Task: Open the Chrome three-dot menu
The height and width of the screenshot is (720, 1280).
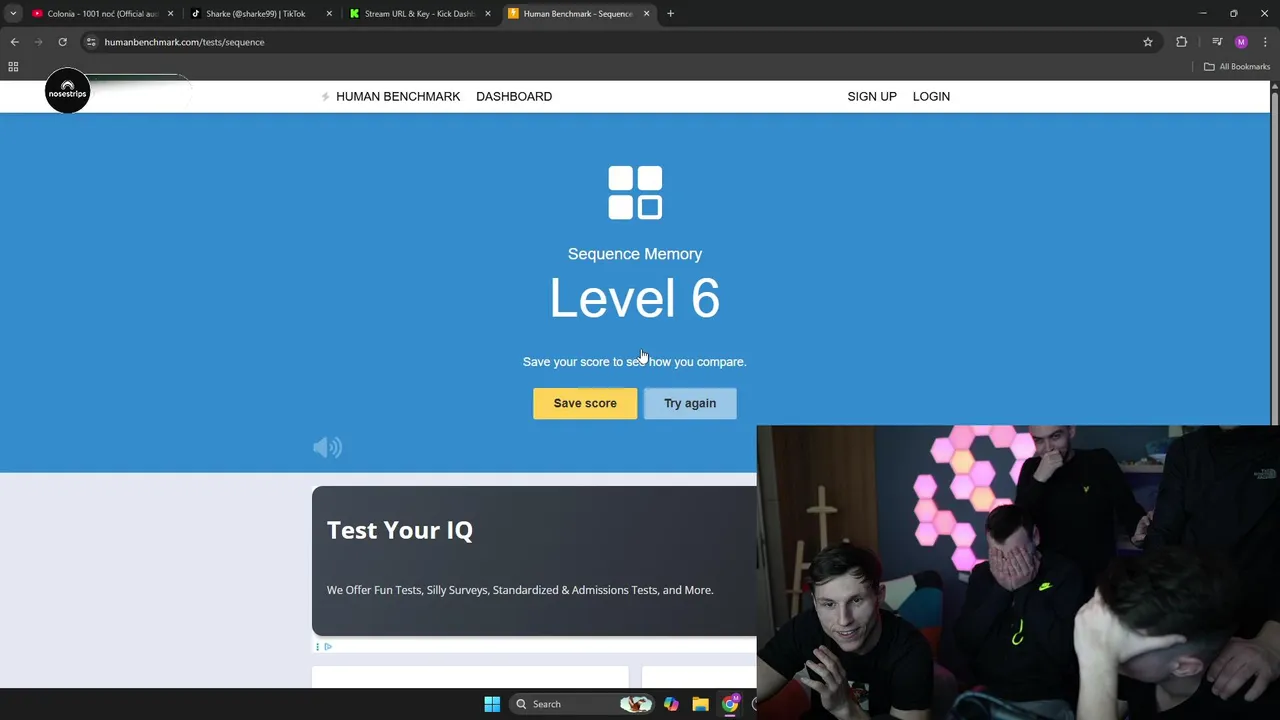Action: pyautogui.click(x=1265, y=42)
